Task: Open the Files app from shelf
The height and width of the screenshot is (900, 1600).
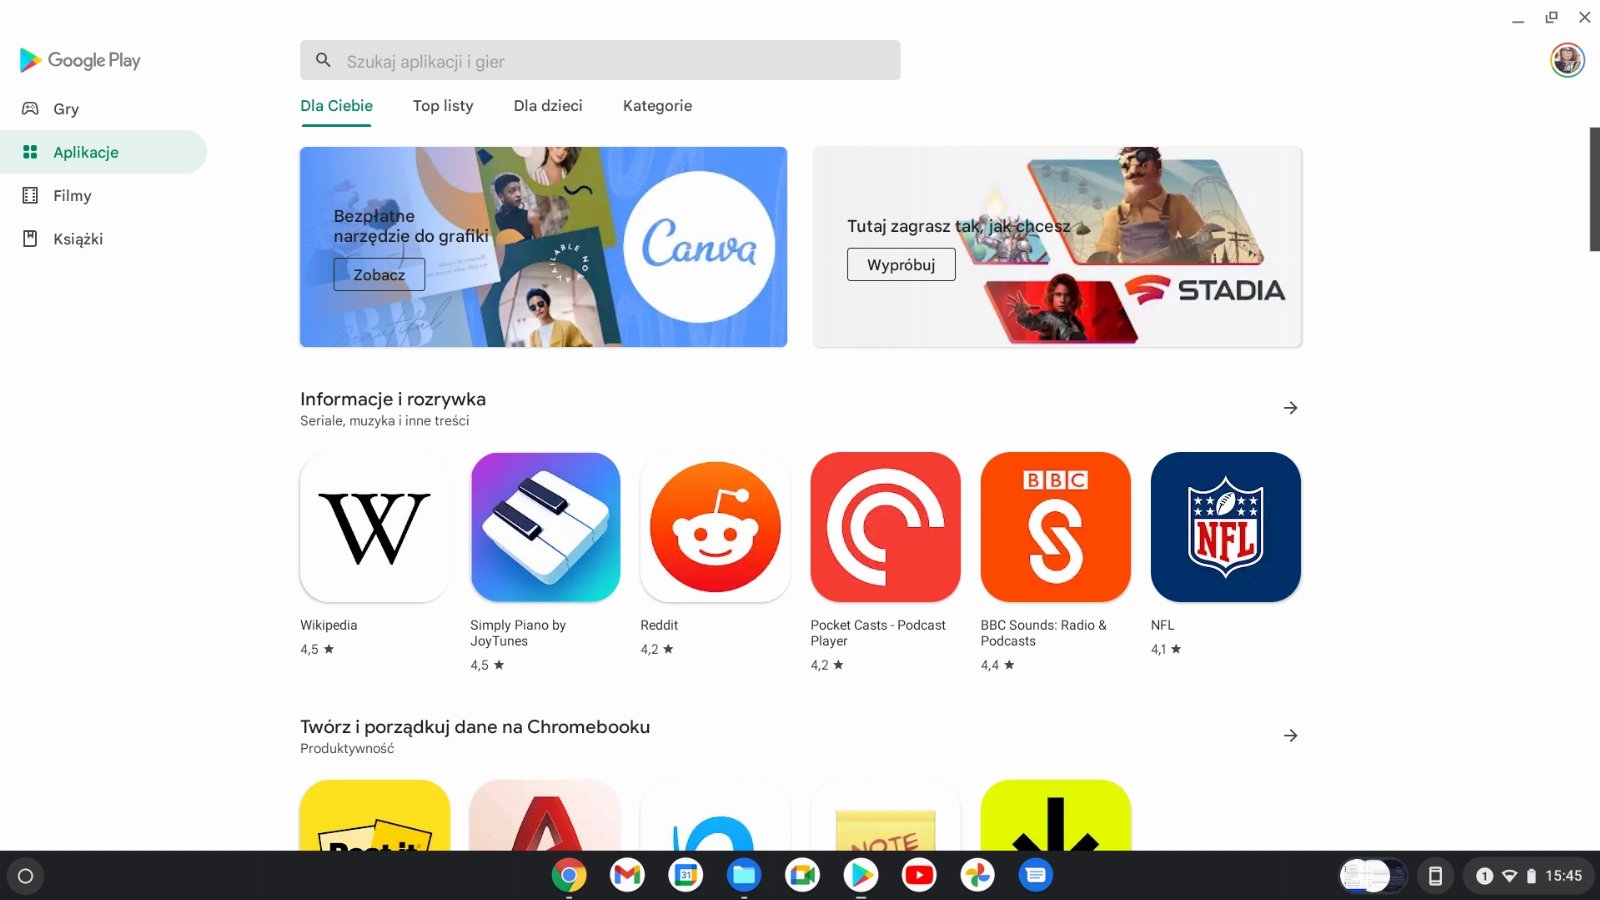Action: click(744, 876)
